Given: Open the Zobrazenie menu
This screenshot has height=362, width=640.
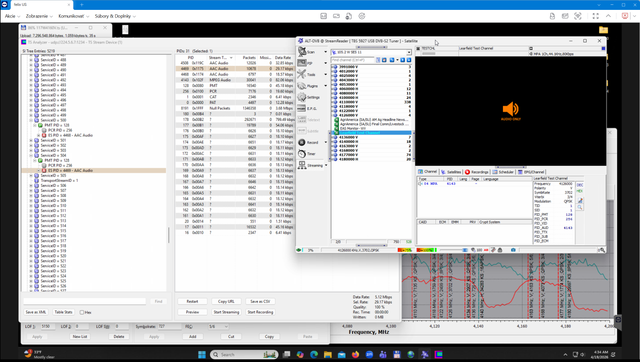Looking at the screenshot, I should pos(39,16).
